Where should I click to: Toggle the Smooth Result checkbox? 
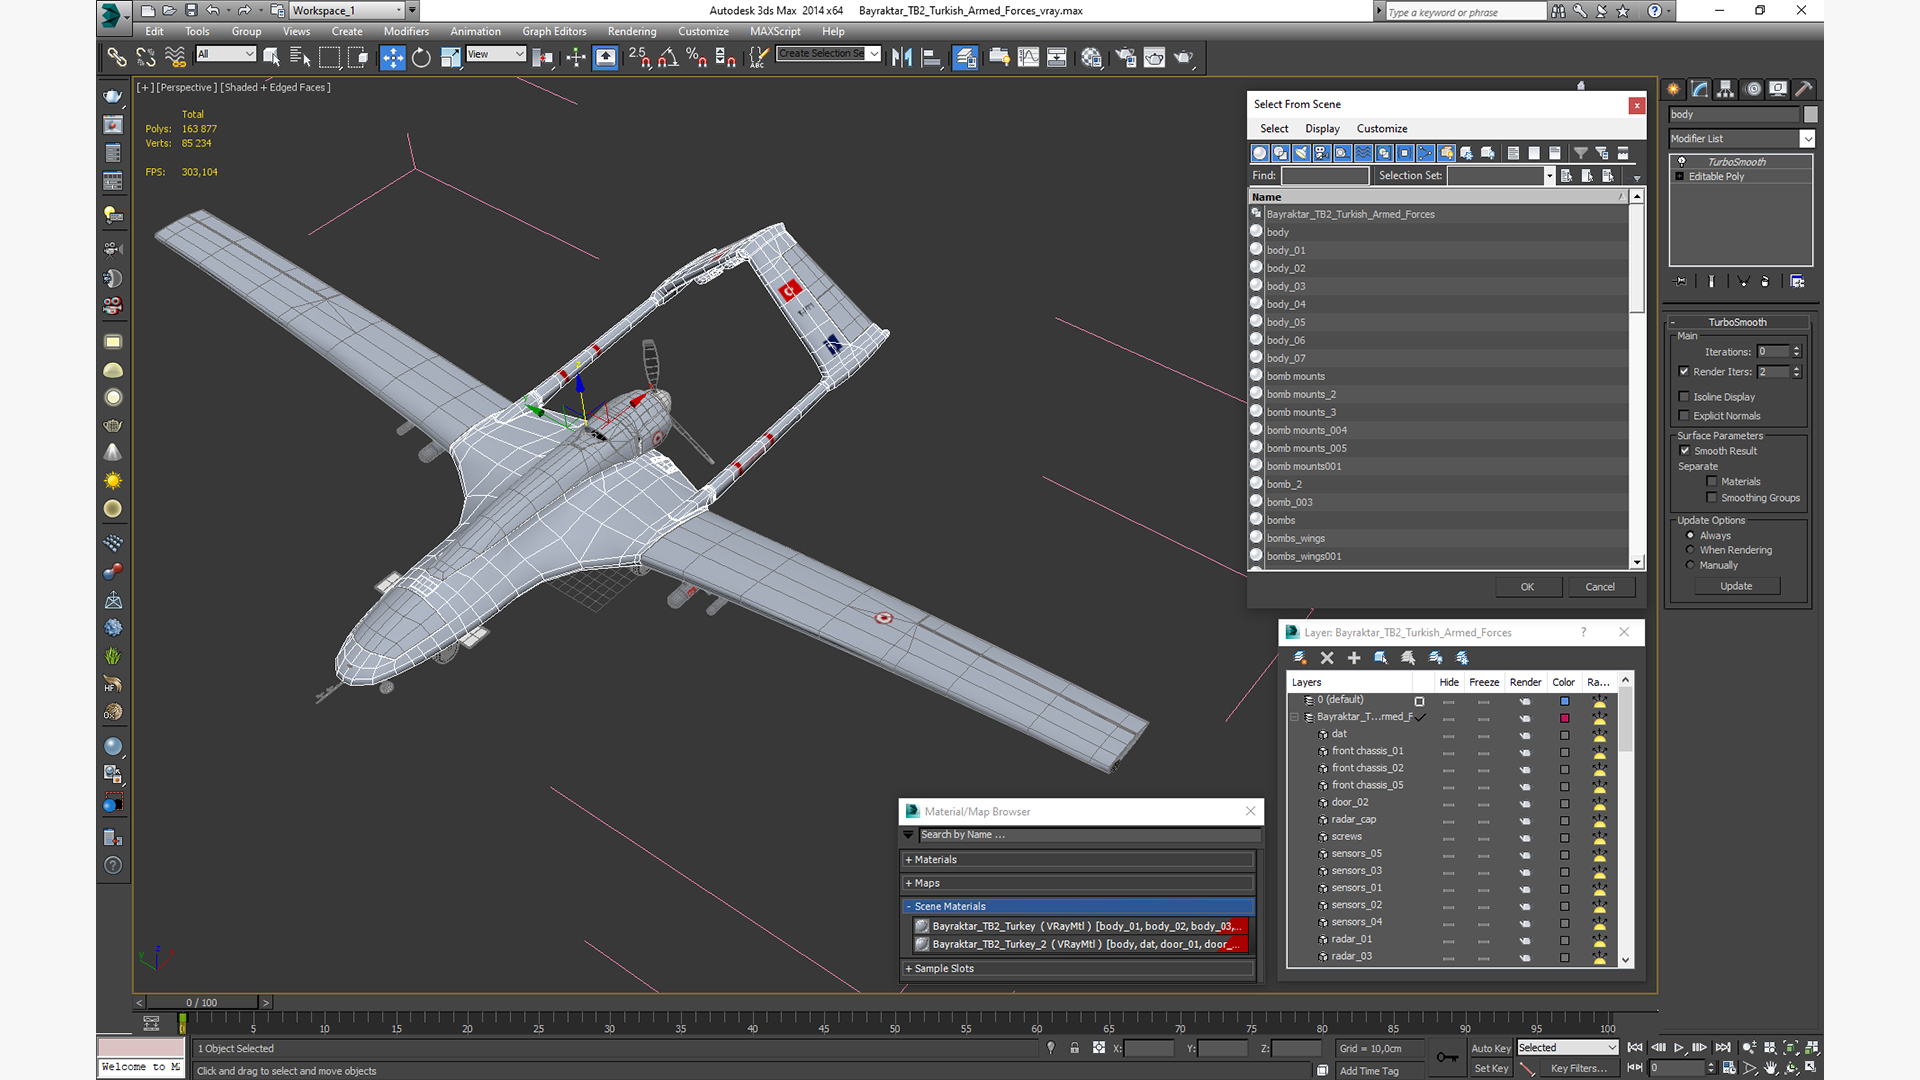pos(1685,451)
